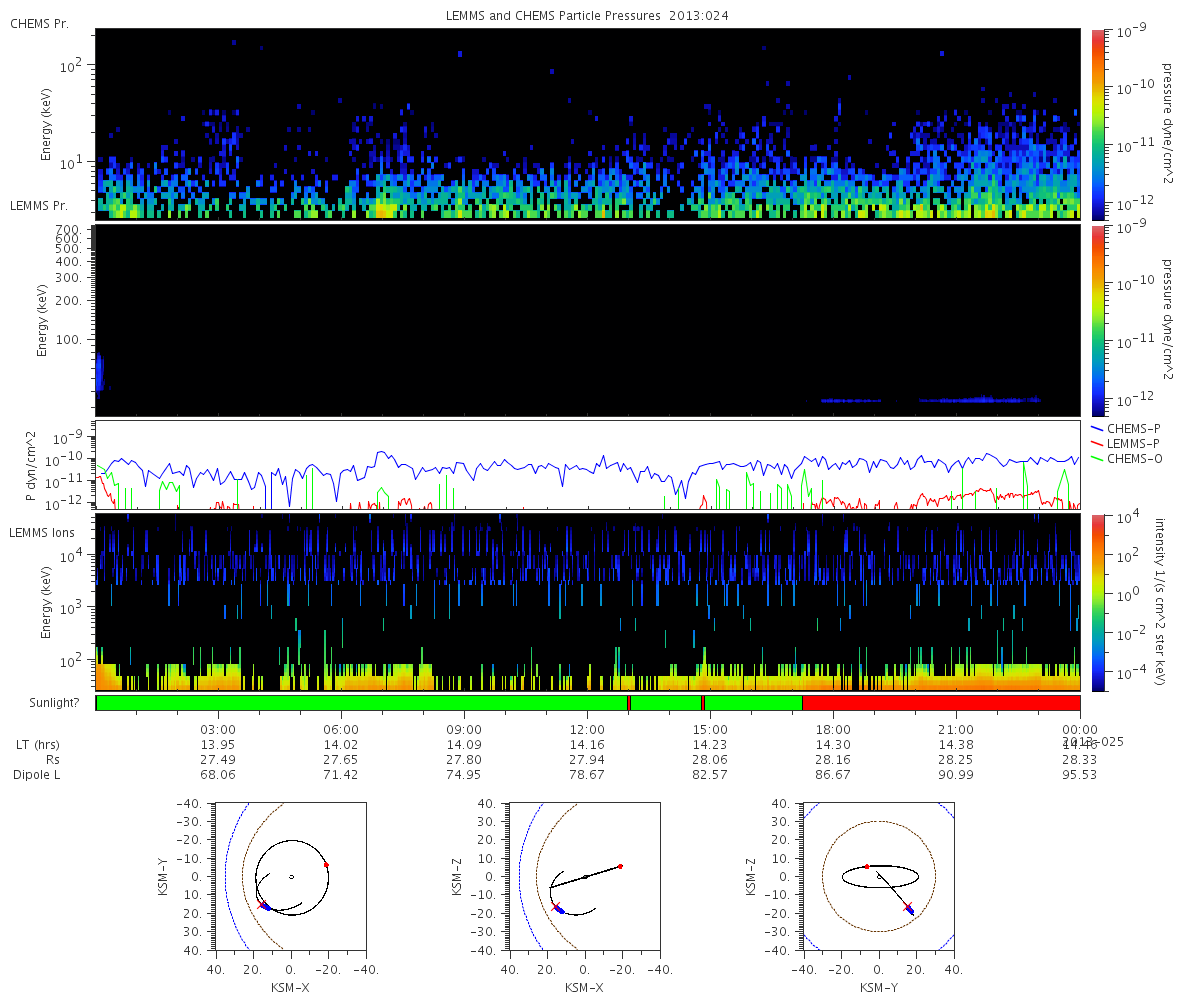
Task: Click the LEMMS pressure color bar
Action: 1096,320
